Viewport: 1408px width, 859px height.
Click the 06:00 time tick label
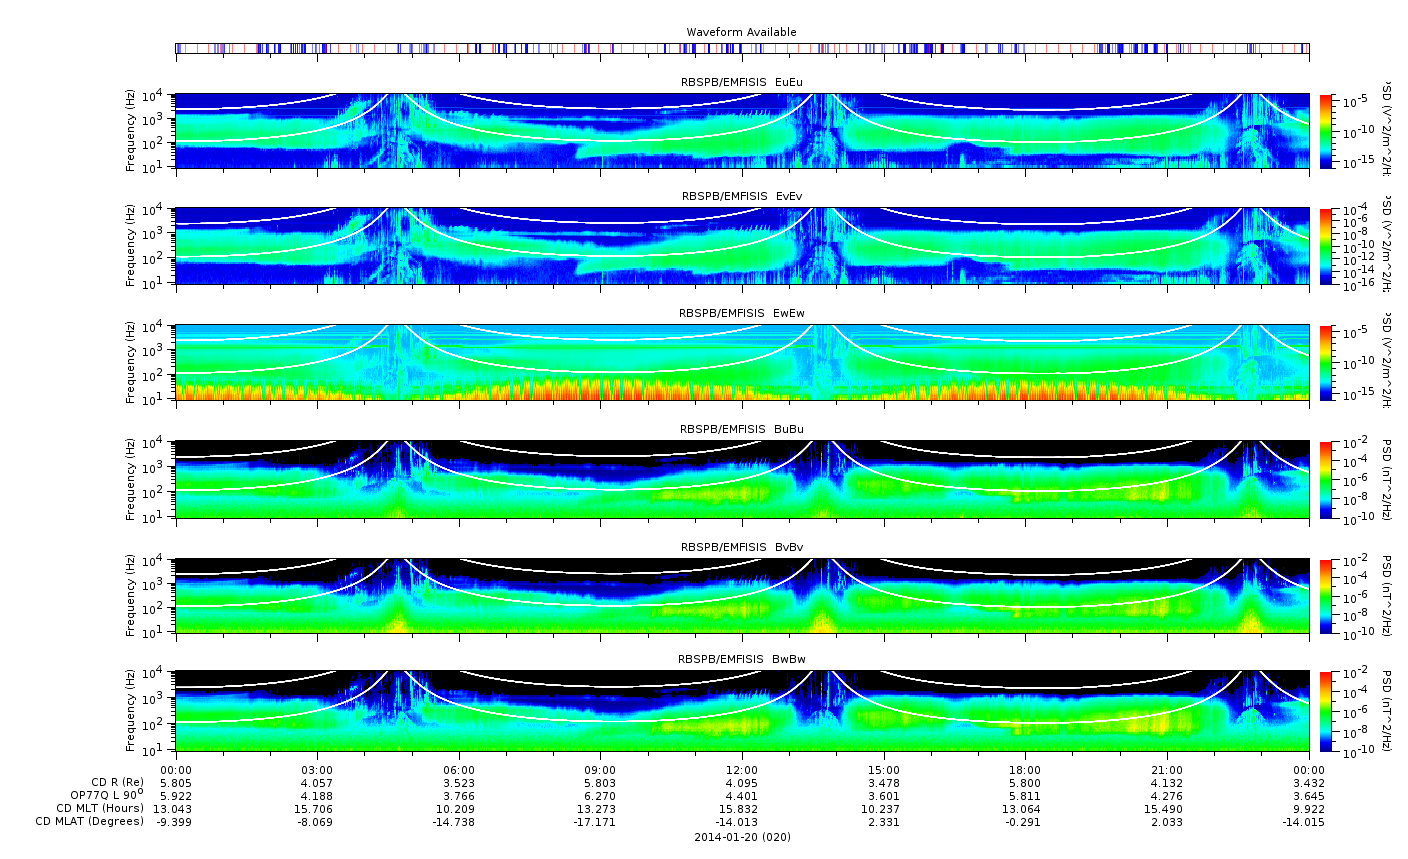point(459,769)
